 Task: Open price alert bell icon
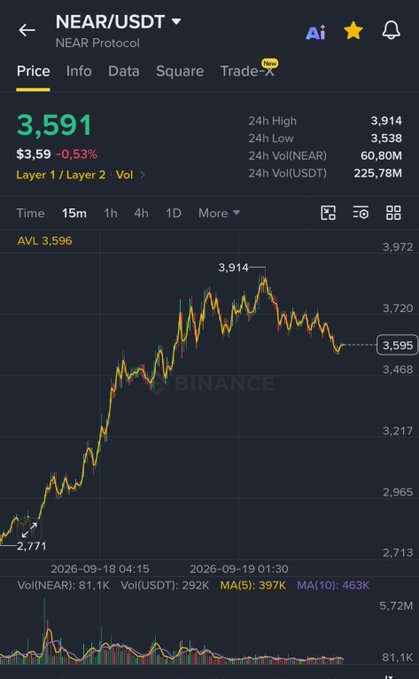(x=391, y=31)
